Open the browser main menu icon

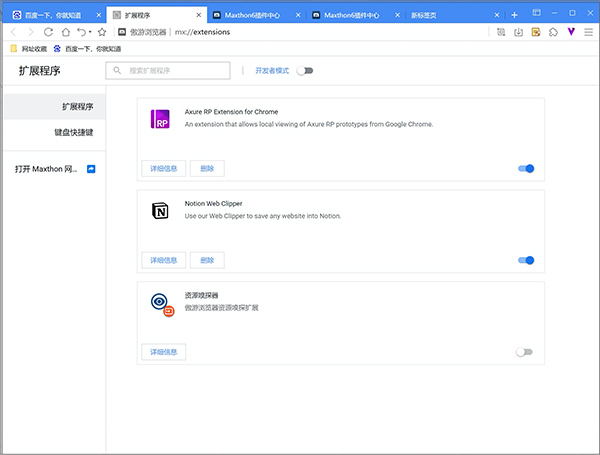[x=587, y=32]
